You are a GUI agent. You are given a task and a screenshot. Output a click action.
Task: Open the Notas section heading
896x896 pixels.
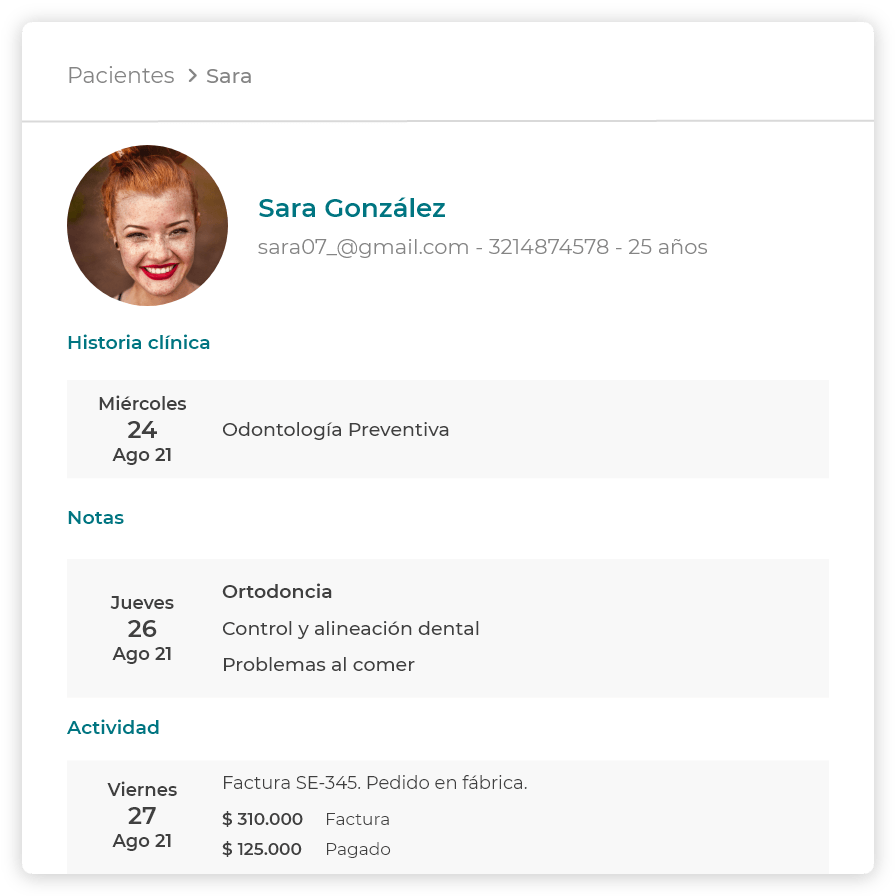pos(95,518)
